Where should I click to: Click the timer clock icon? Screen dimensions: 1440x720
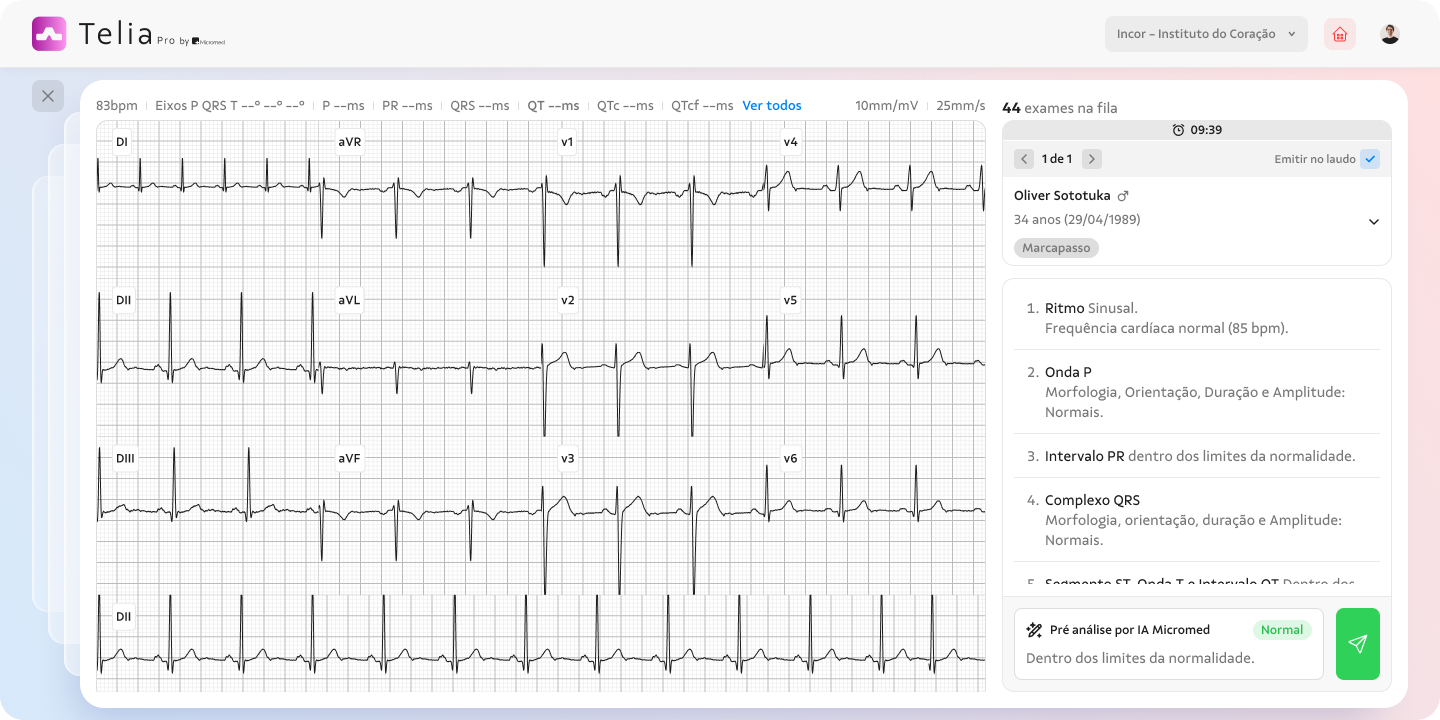point(1178,130)
